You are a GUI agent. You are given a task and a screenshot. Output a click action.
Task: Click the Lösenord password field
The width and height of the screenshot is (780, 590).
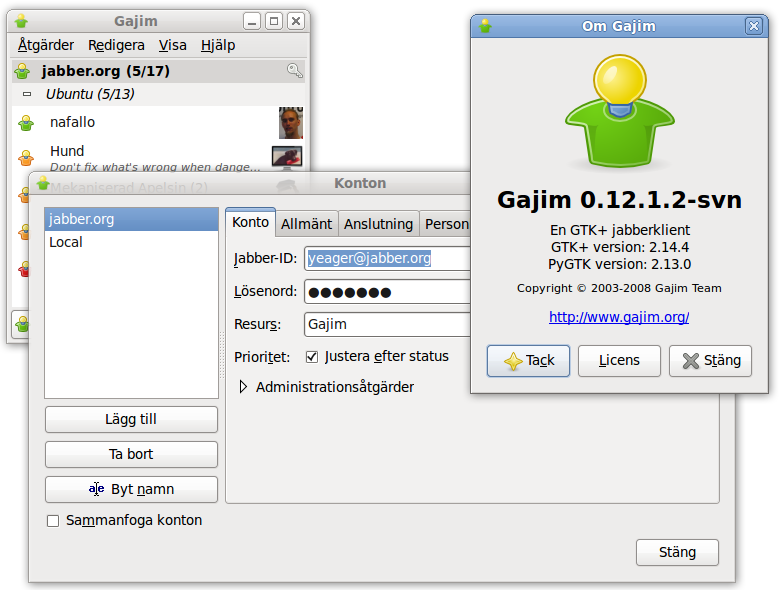(x=388, y=292)
